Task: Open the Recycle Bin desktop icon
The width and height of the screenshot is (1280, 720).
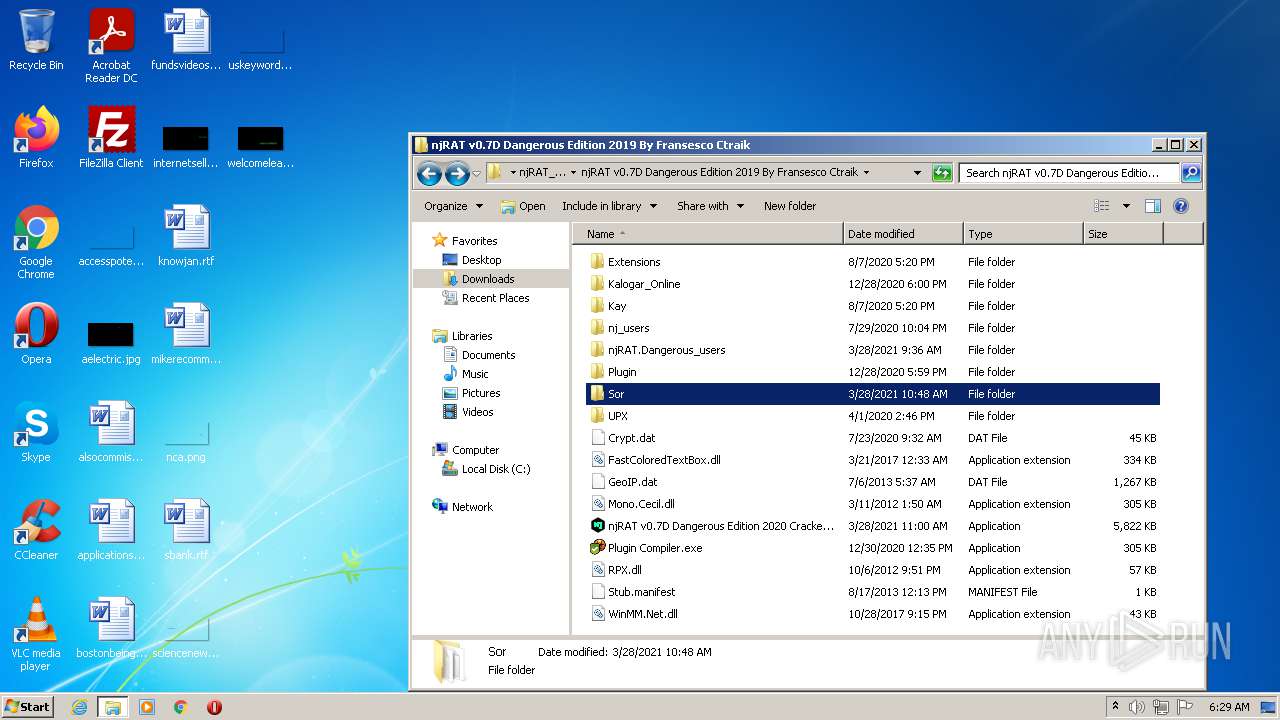Action: coord(36,40)
